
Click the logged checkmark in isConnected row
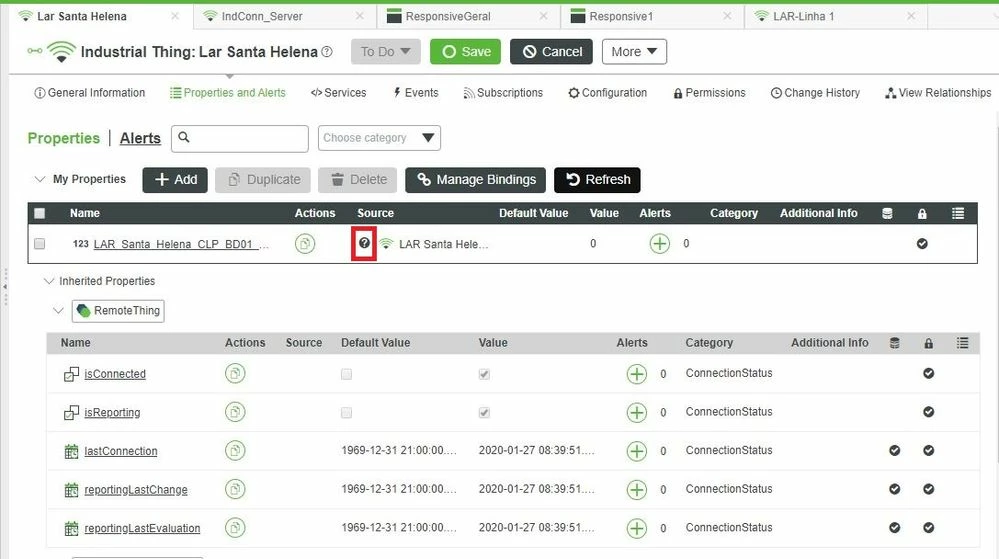tap(928, 373)
